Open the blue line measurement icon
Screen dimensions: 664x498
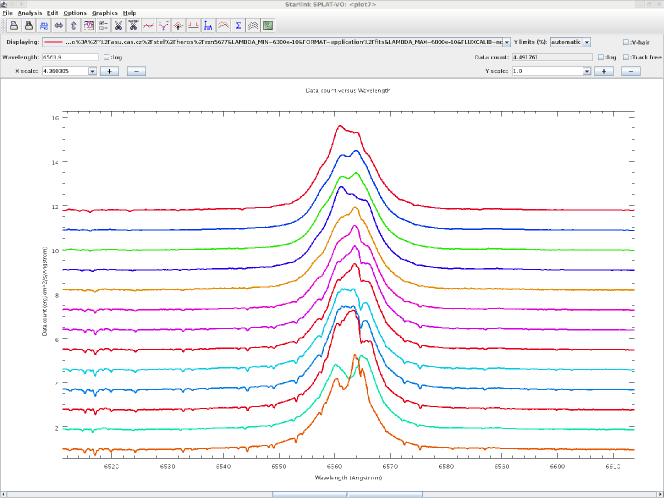click(208, 26)
